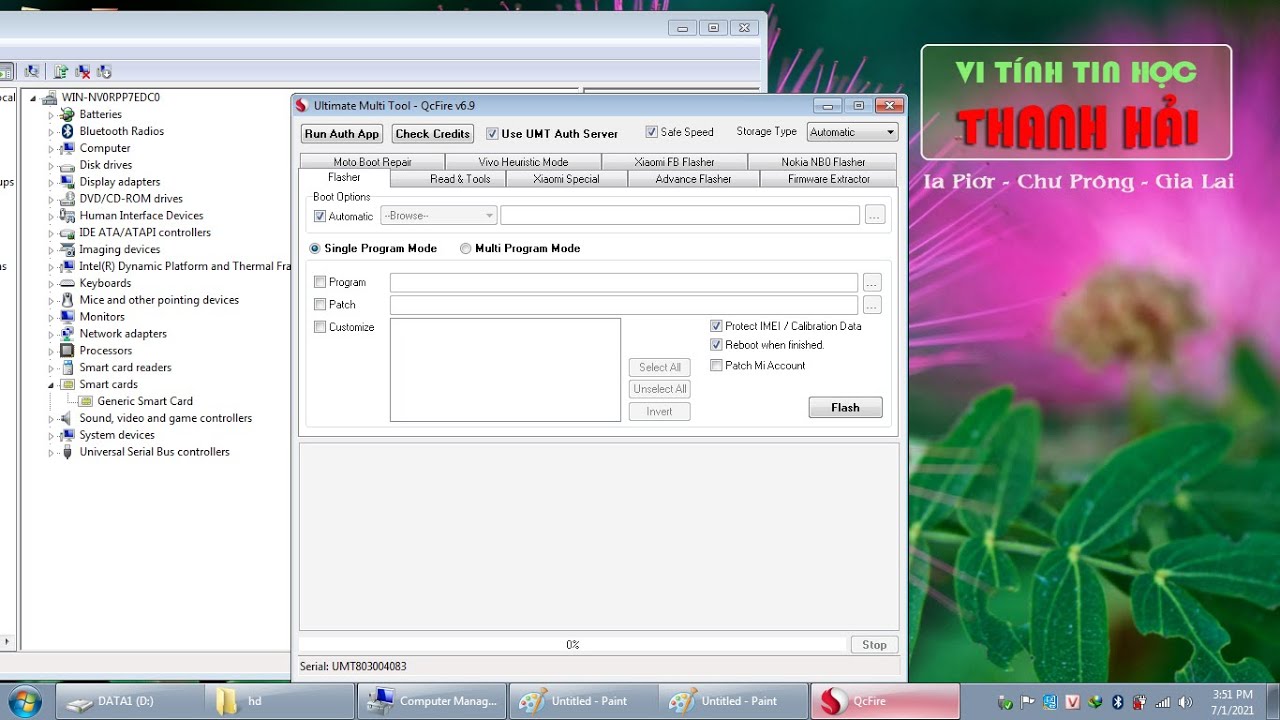Expand the Display adapters tree node

pyautogui.click(x=51, y=182)
